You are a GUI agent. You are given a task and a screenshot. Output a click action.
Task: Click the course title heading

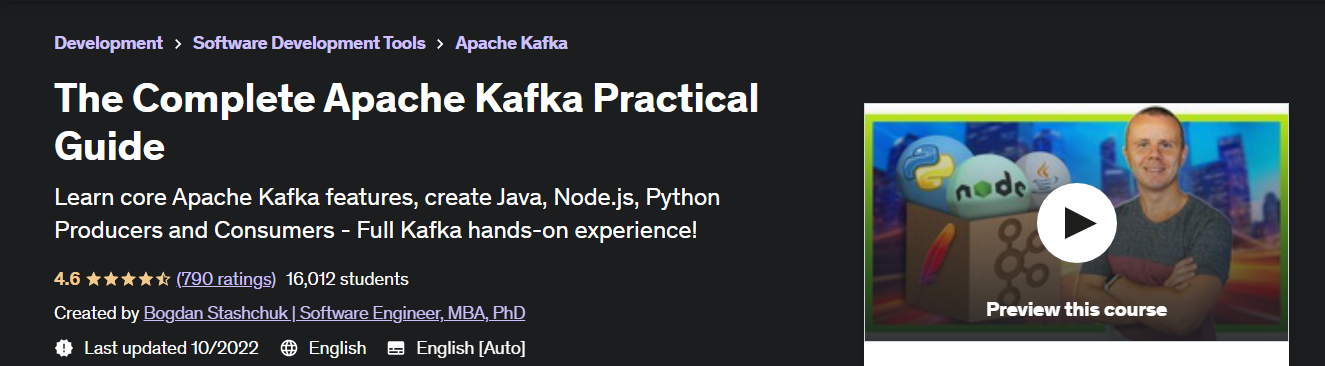point(406,122)
